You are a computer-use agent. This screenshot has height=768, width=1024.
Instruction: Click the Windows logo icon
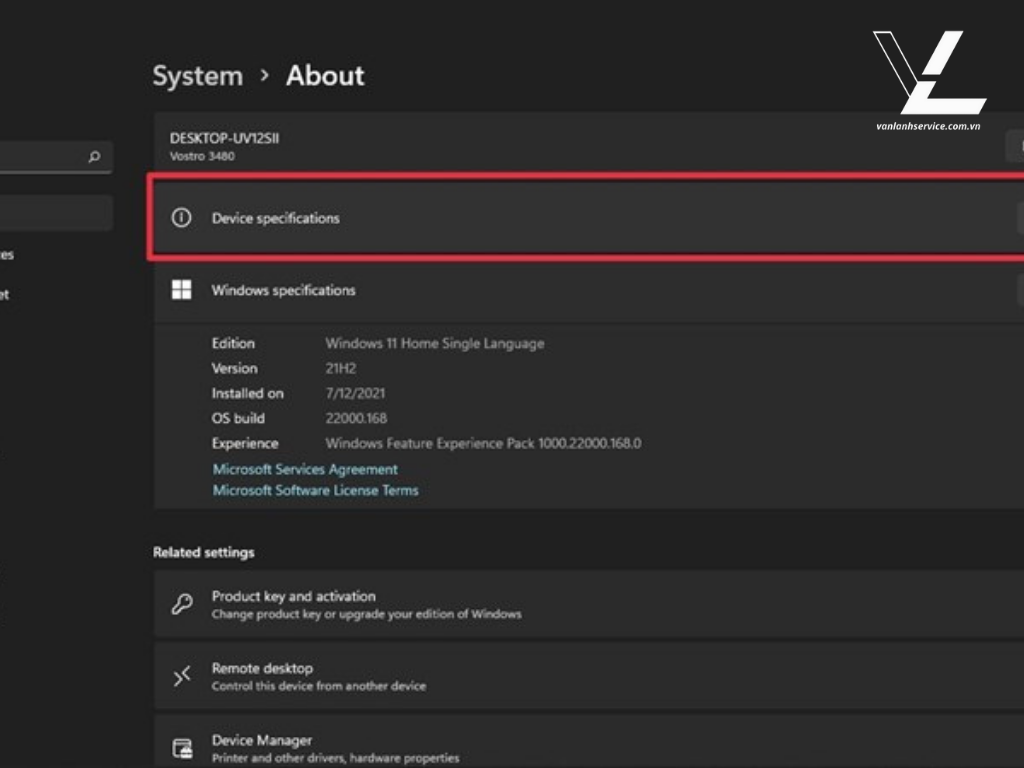[181, 290]
